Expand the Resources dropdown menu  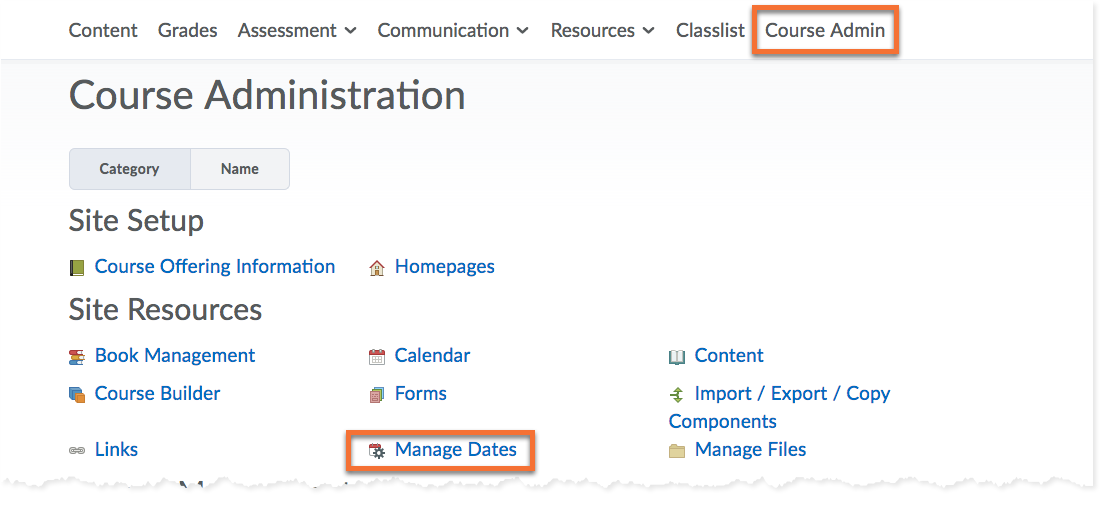click(602, 30)
